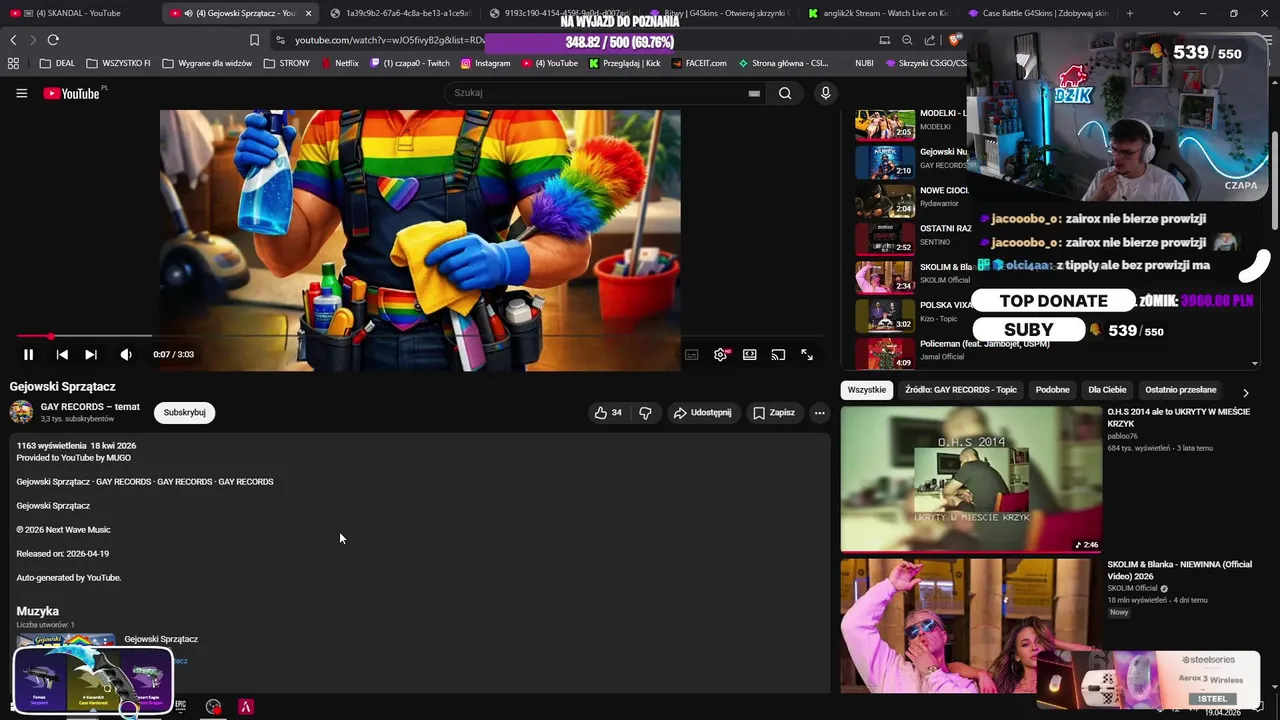This screenshot has height=720, width=1280.
Task: Play the OSTATNI RAZ playlist item by SENTINO
Action: (912, 238)
